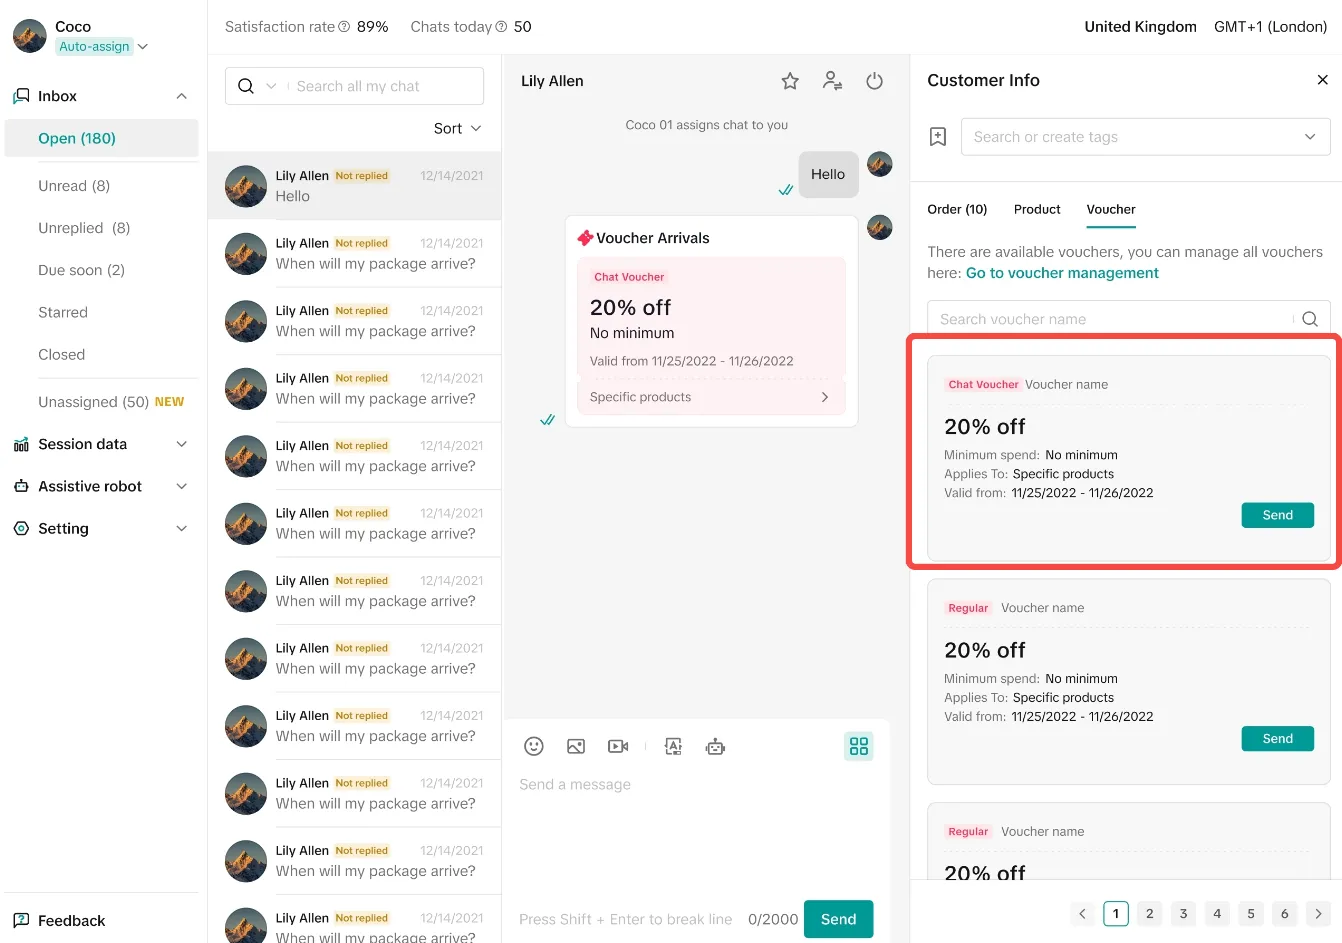Open the assistive robot icon in composer
This screenshot has height=943, width=1342.
click(x=715, y=746)
